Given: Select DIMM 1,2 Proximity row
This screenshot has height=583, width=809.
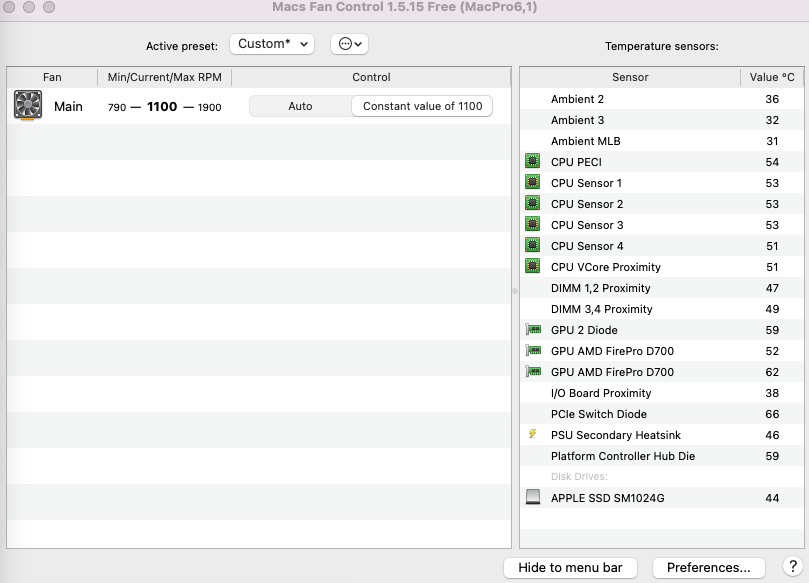Looking at the screenshot, I should point(662,288).
